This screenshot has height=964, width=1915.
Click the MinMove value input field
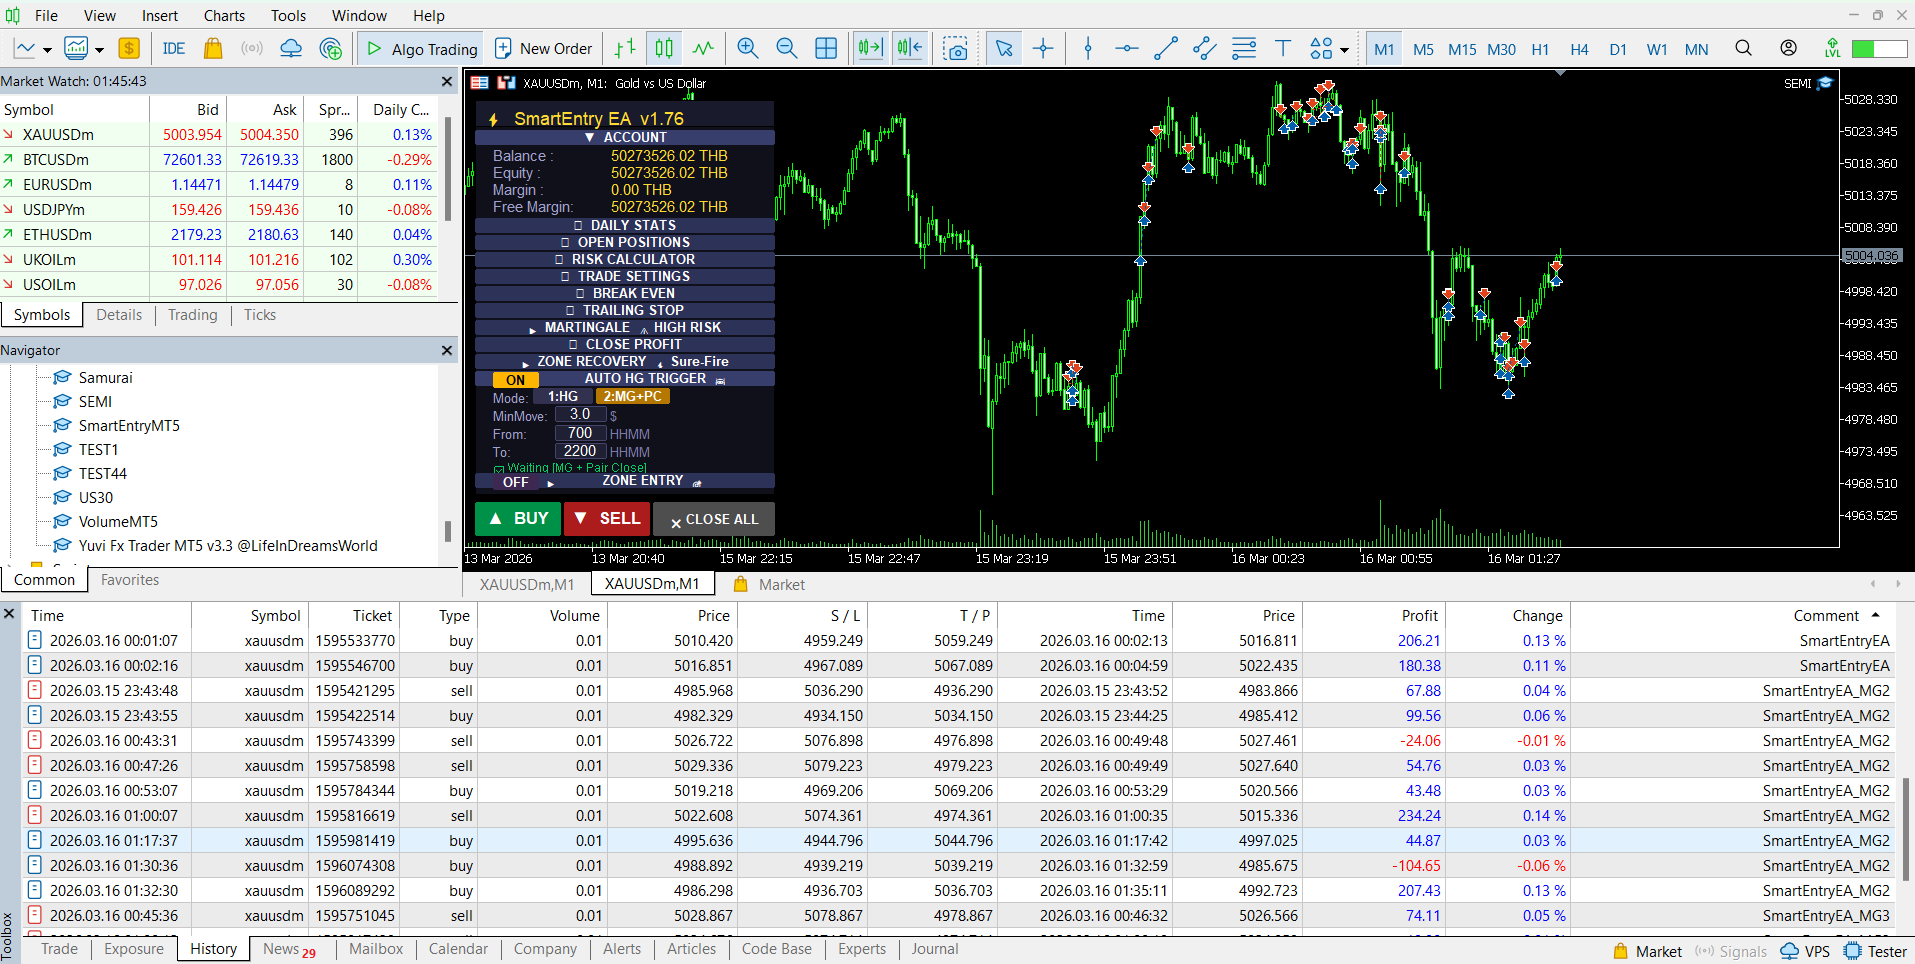pyautogui.click(x=580, y=414)
